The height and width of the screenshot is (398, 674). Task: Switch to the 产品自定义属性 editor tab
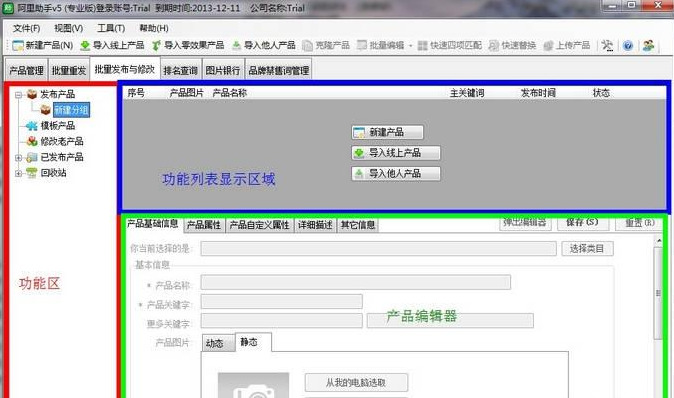coord(259,225)
